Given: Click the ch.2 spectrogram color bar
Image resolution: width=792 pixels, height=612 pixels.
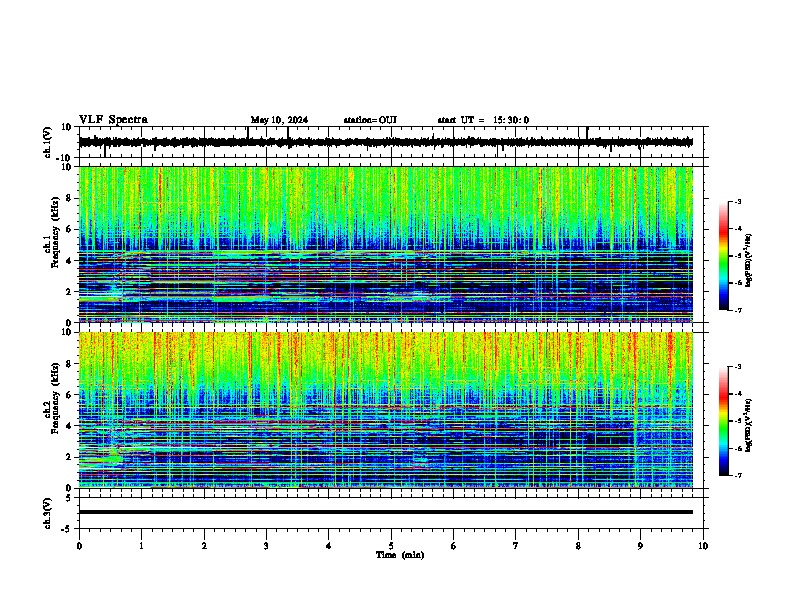Looking at the screenshot, I should point(723,421).
